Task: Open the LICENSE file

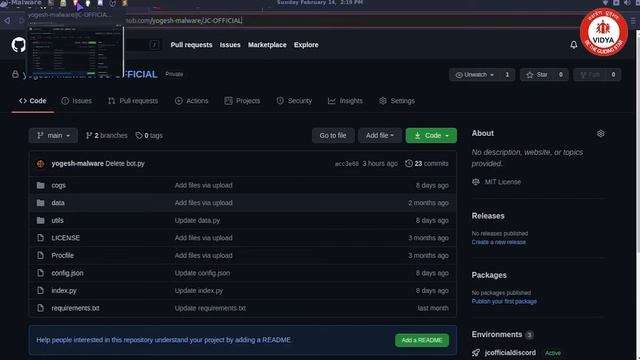Action: tap(66, 238)
